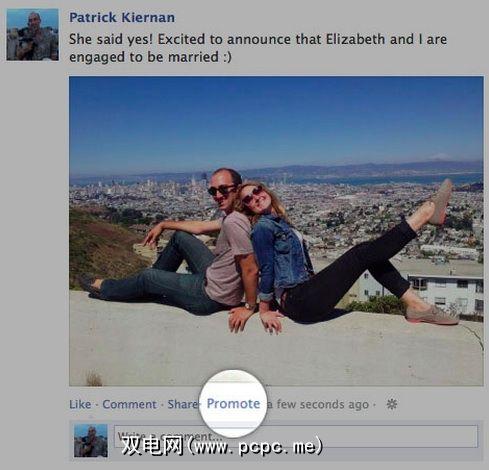Open the post audience gear icon
The image size is (489, 470).
(x=392, y=404)
